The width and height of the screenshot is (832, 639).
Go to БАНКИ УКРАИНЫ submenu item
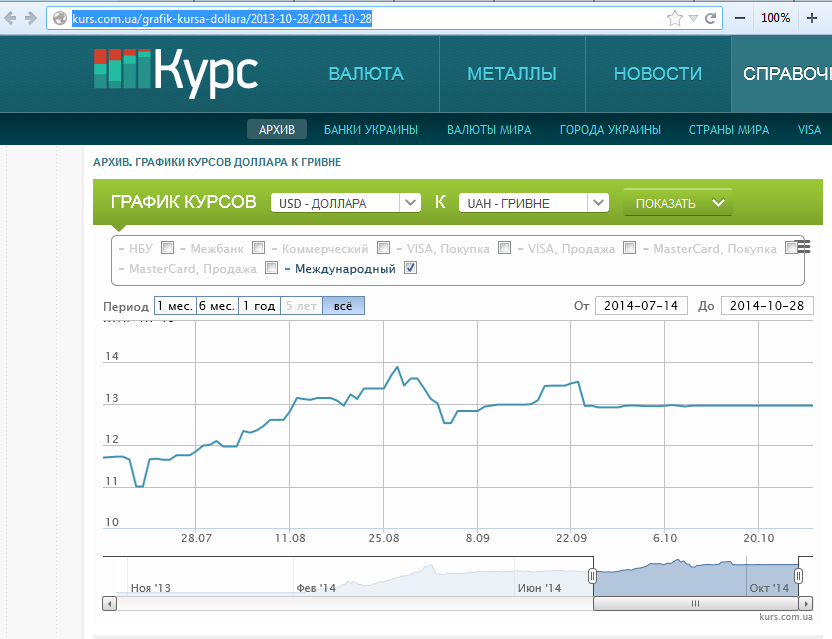pos(370,130)
